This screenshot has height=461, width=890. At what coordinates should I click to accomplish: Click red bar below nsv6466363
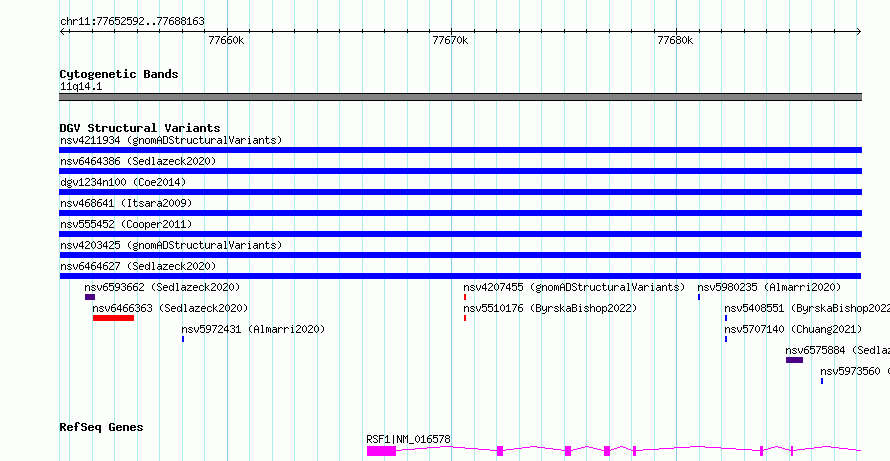pos(114,318)
